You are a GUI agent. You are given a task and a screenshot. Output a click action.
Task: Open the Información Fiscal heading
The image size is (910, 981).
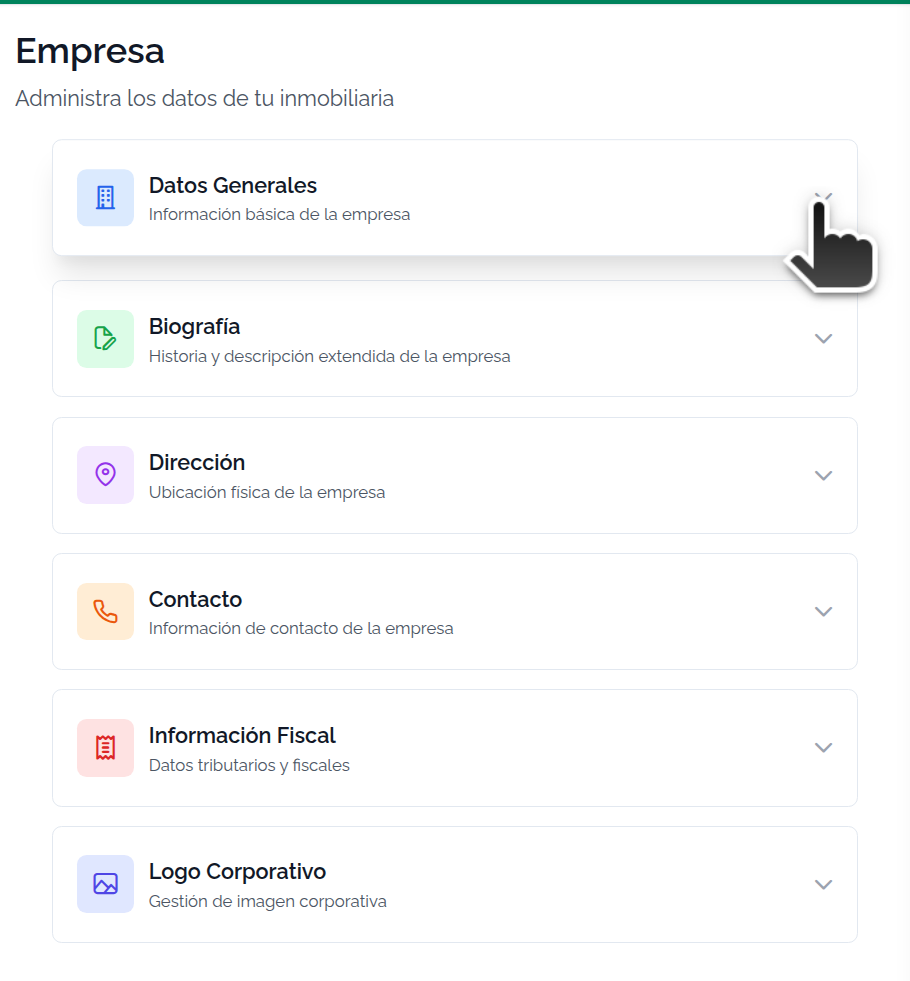coord(242,736)
